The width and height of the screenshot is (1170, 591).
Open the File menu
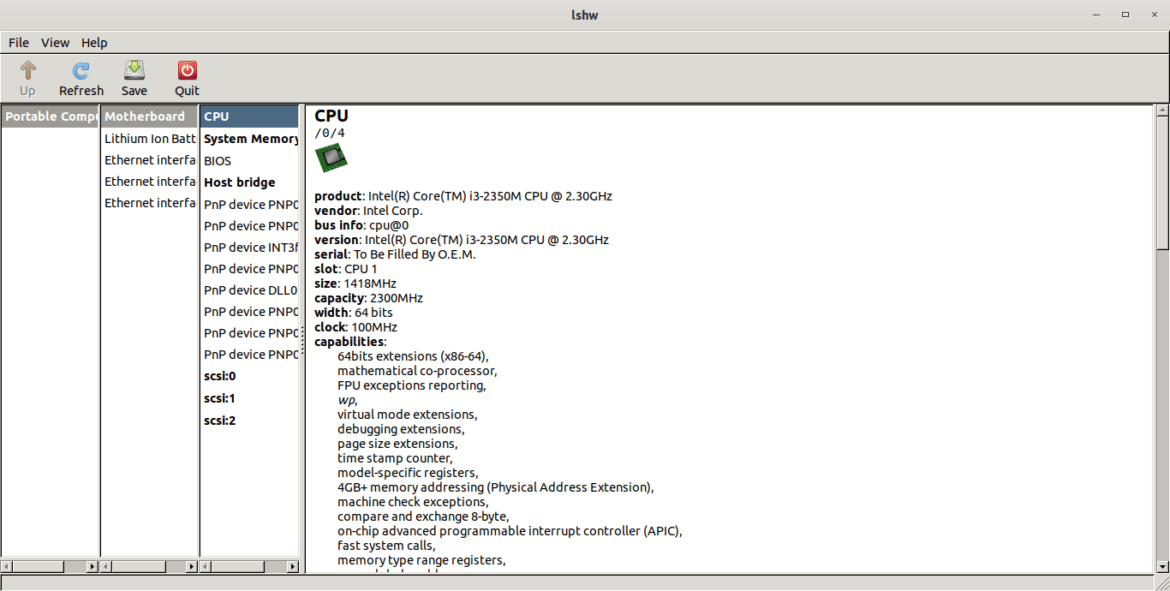click(x=18, y=42)
